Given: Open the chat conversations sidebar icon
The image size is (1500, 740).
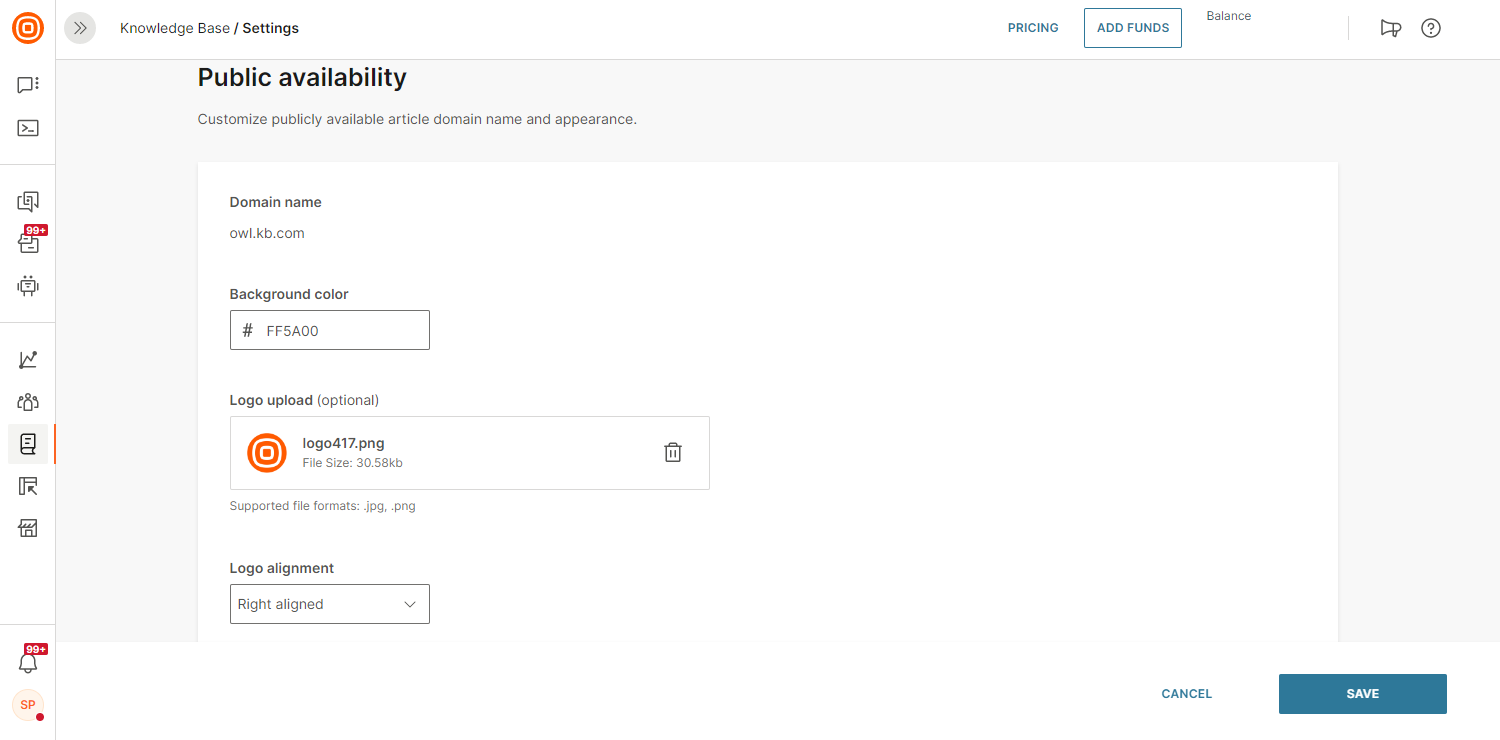Looking at the screenshot, I should tap(28, 85).
